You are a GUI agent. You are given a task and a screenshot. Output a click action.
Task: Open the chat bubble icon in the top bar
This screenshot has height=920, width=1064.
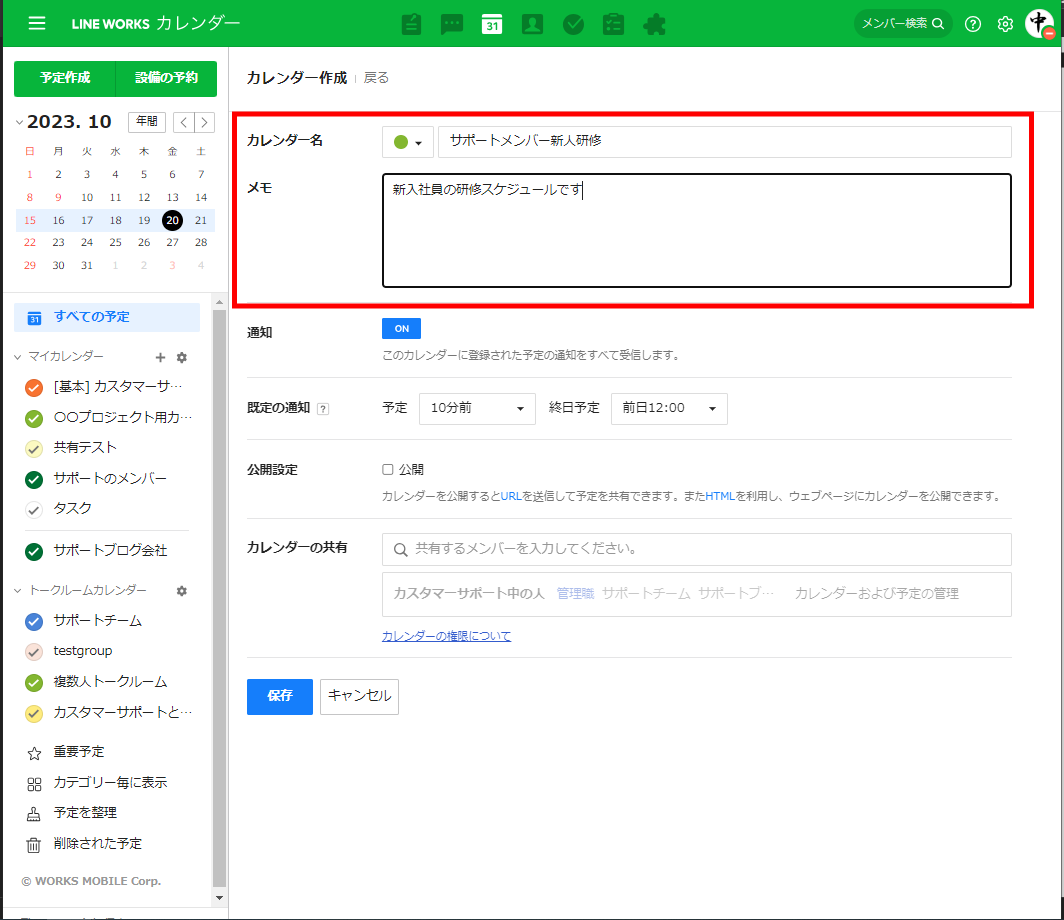[452, 24]
